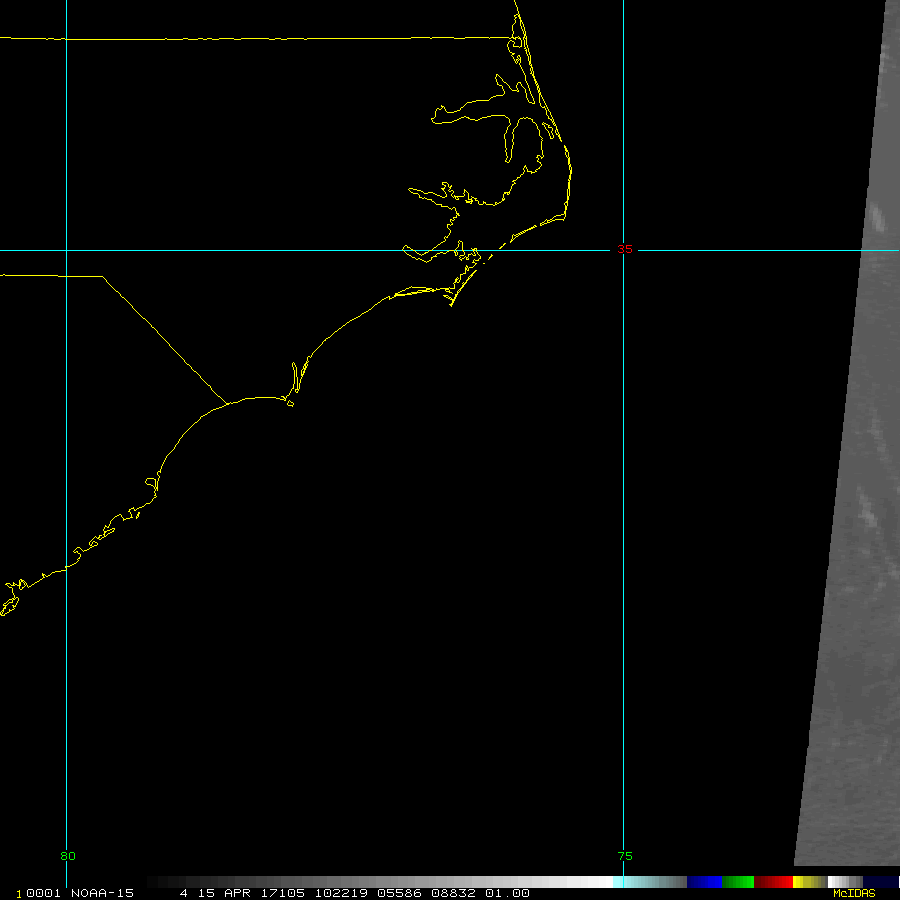Image resolution: width=900 pixels, height=900 pixels.
Task: Select the blue segment of color bar
Action: [704, 882]
